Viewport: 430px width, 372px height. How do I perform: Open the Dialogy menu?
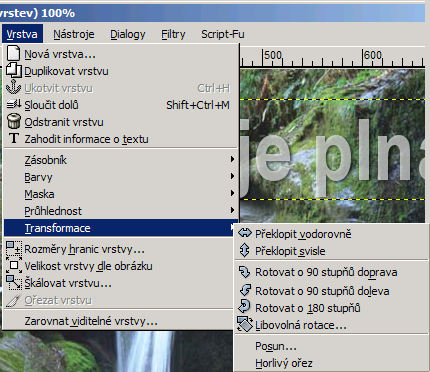(128, 34)
